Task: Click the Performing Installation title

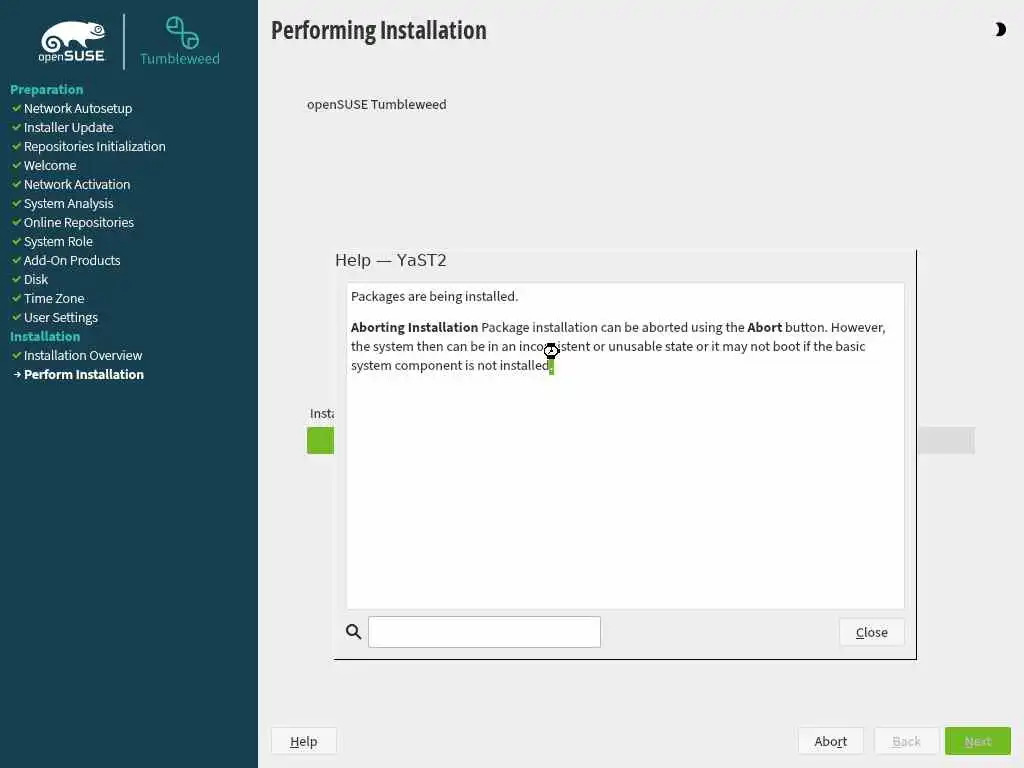Action: (x=379, y=31)
